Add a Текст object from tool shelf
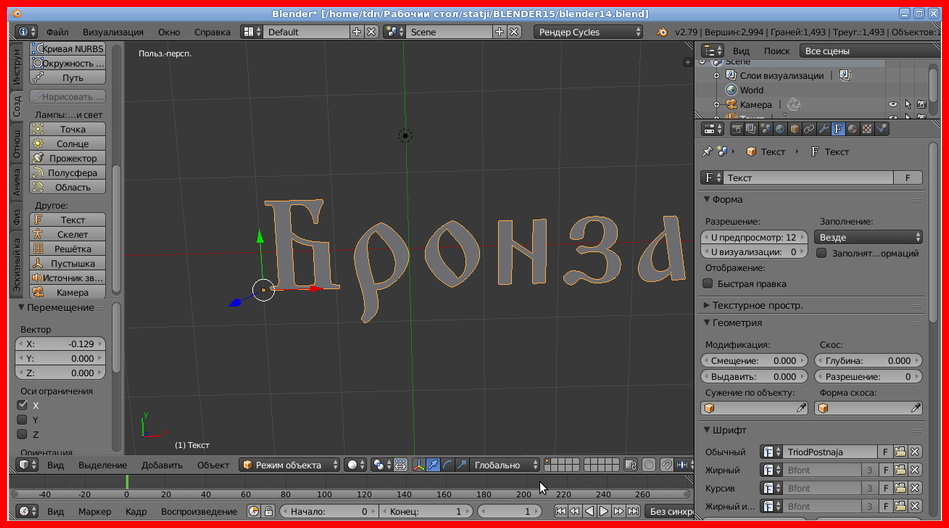The height and width of the screenshot is (528, 949). pyautogui.click(x=67, y=220)
